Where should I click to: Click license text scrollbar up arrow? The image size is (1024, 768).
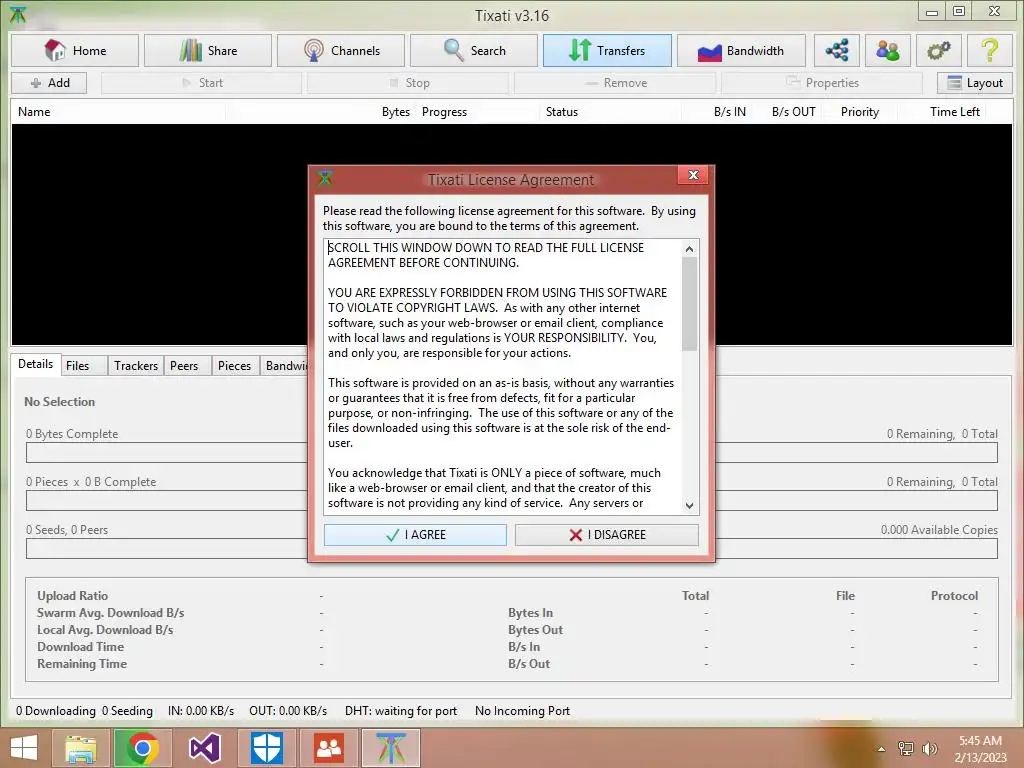[x=690, y=249]
